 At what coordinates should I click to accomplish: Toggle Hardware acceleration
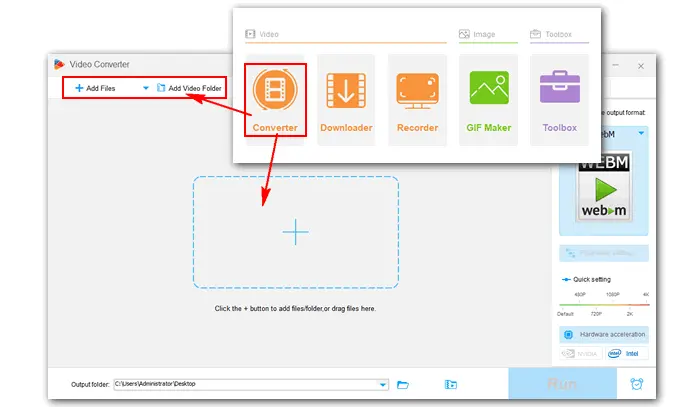tap(604, 334)
